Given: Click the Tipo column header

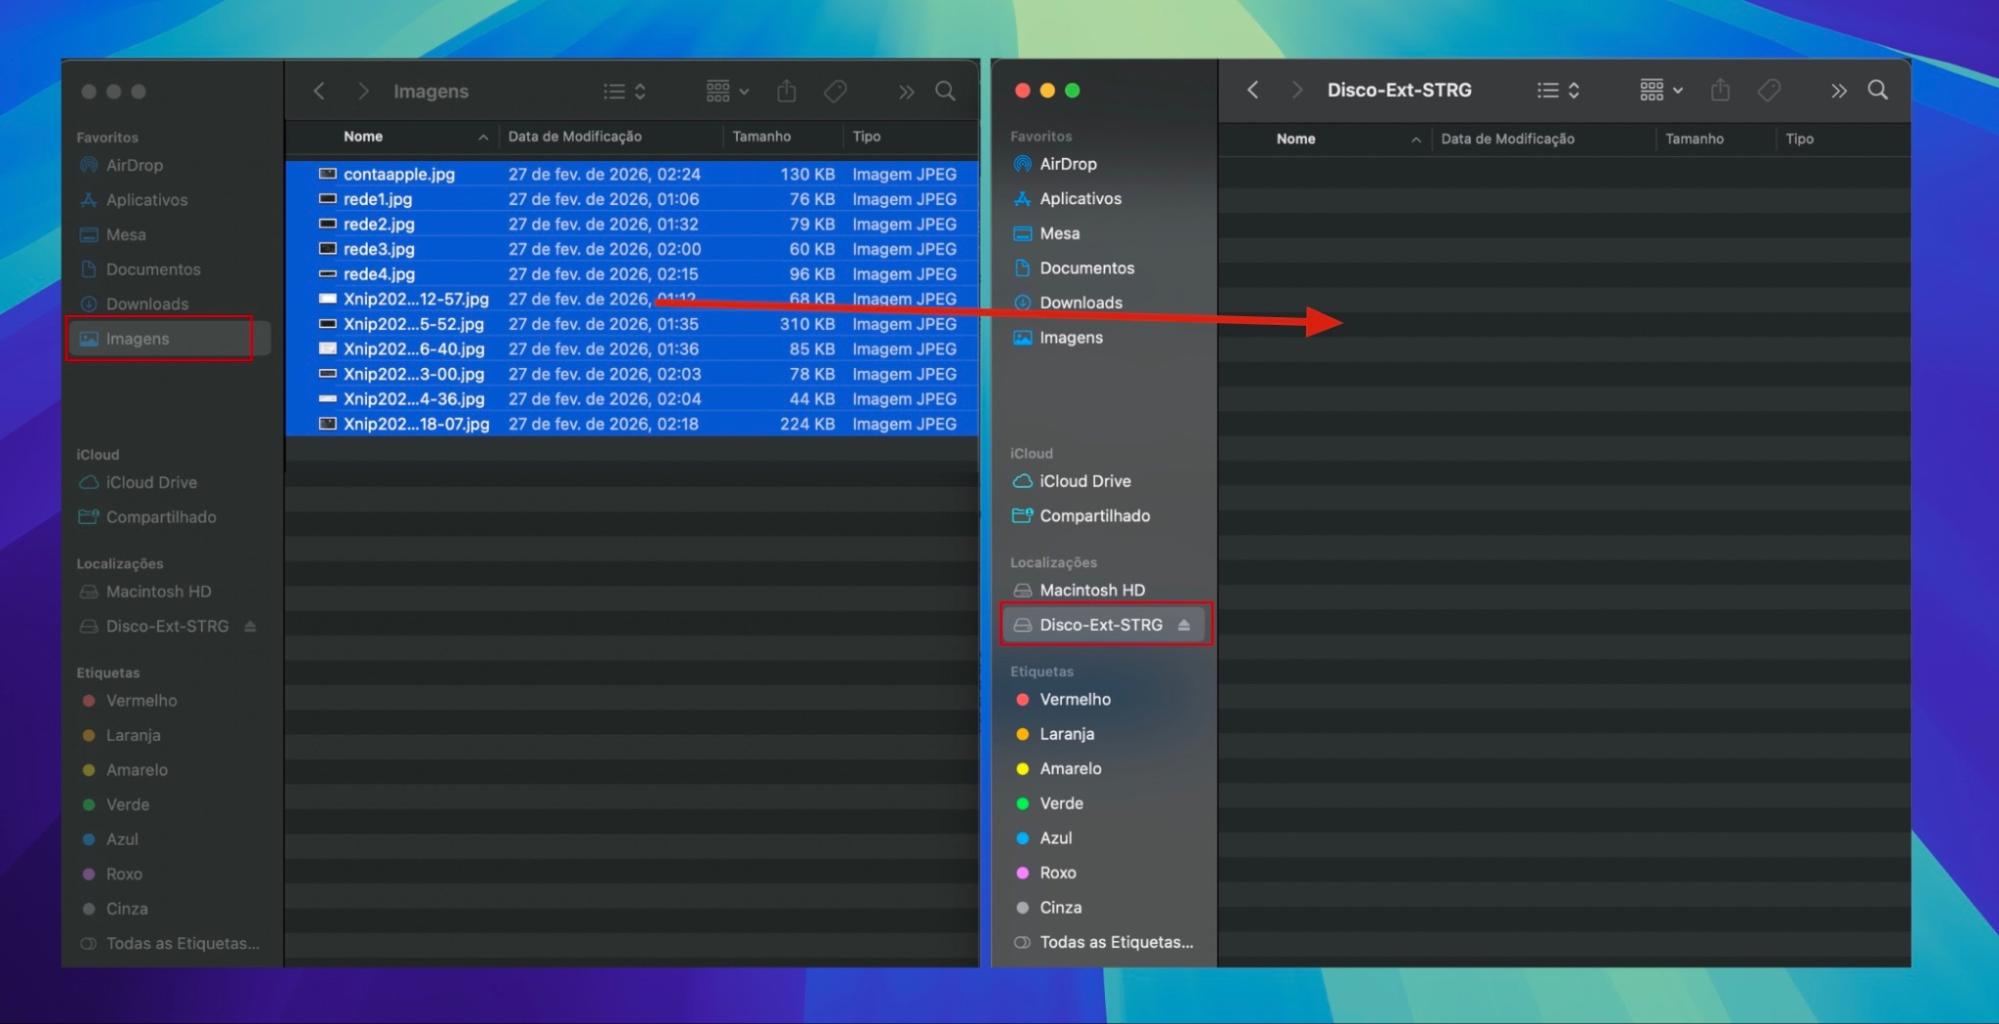Looking at the screenshot, I should click(866, 136).
